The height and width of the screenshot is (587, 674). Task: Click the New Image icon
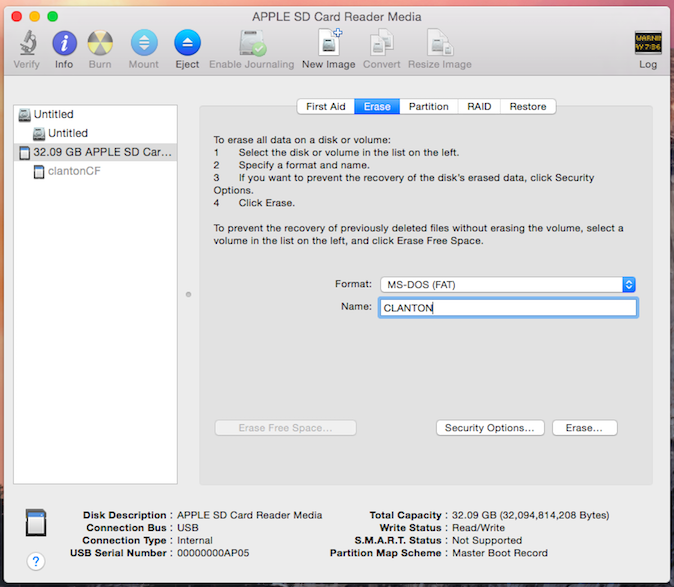pos(328,43)
